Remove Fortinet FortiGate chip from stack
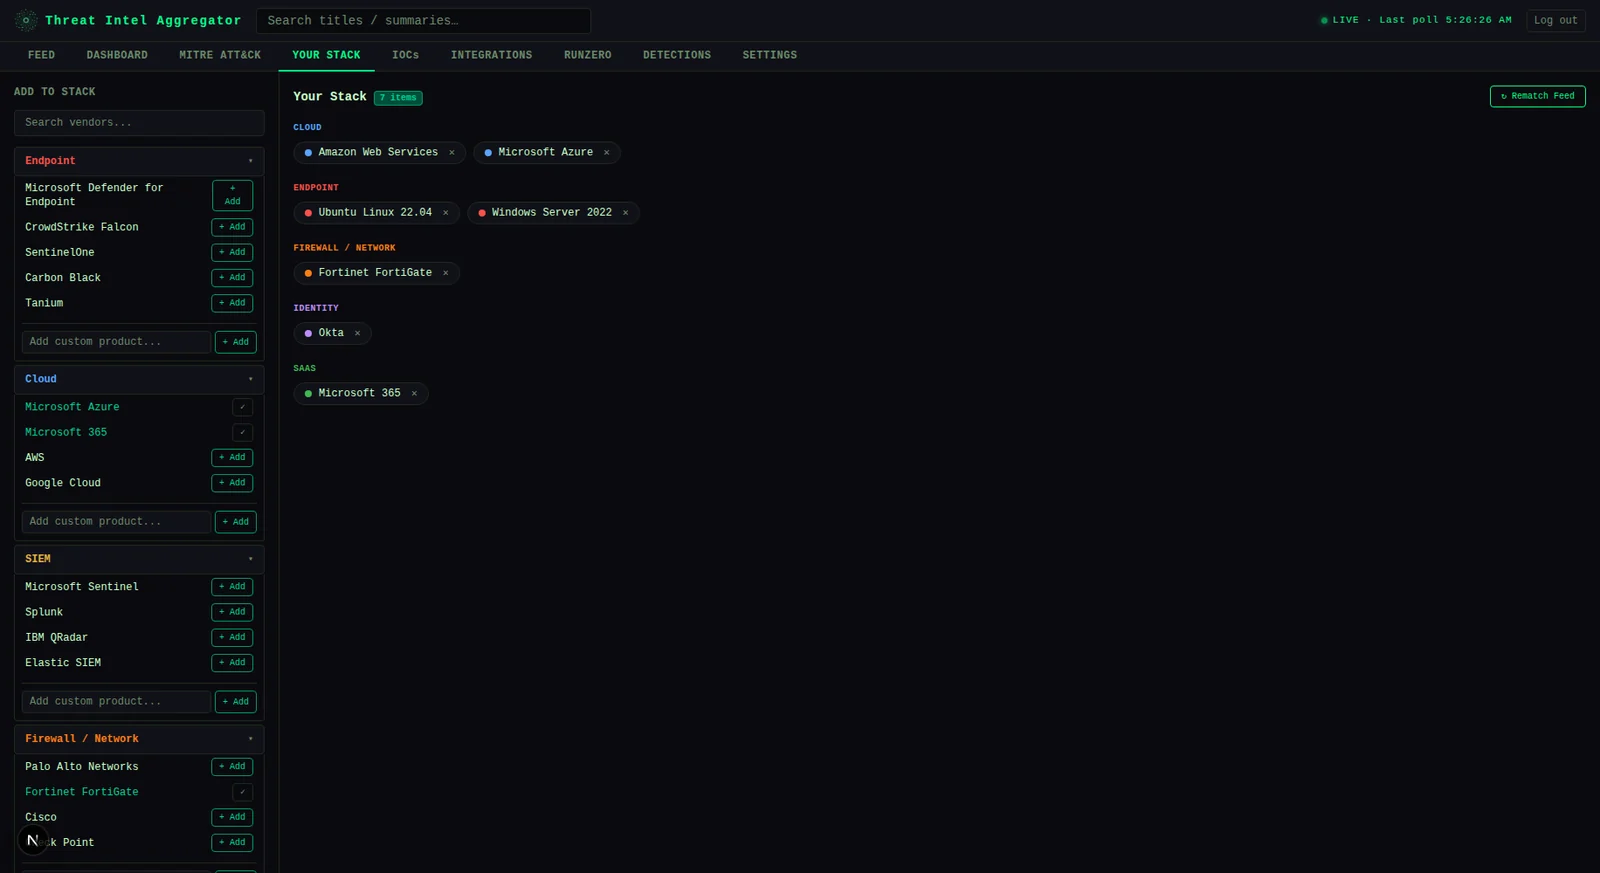This screenshot has height=873, width=1600. coord(446,273)
